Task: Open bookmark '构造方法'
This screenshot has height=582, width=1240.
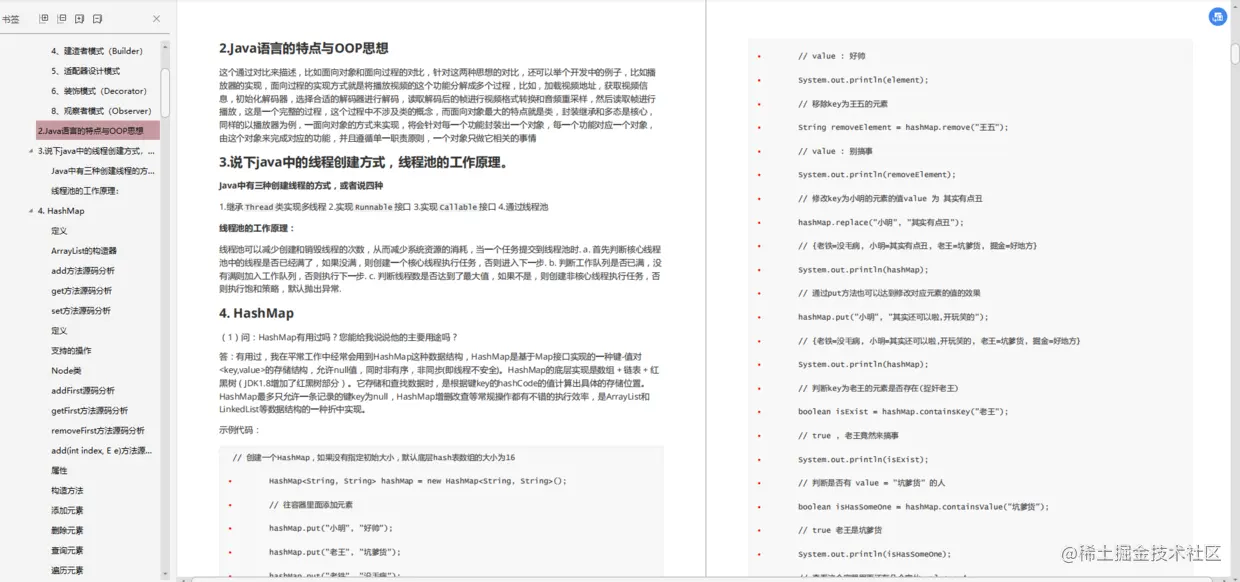Action: [x=67, y=491]
